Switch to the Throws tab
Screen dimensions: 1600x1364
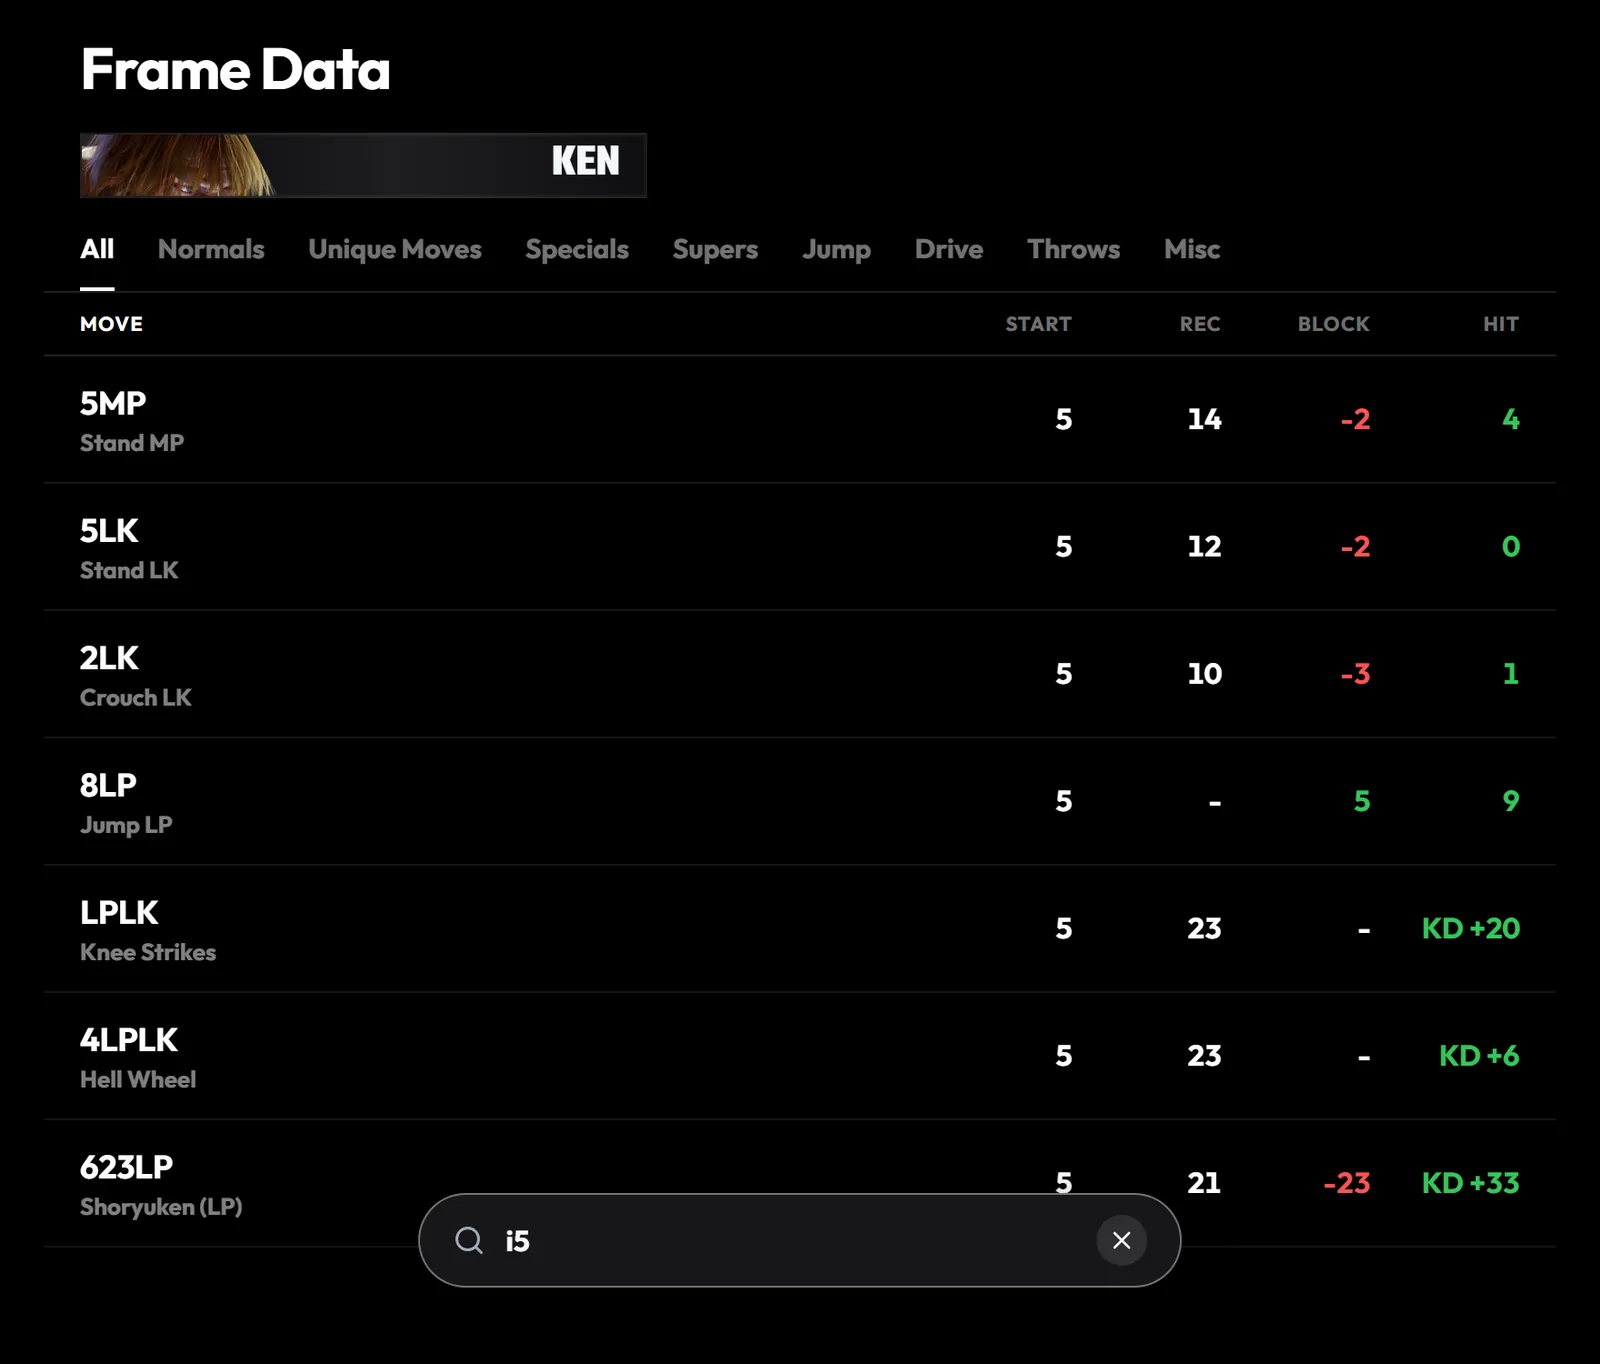[1073, 249]
